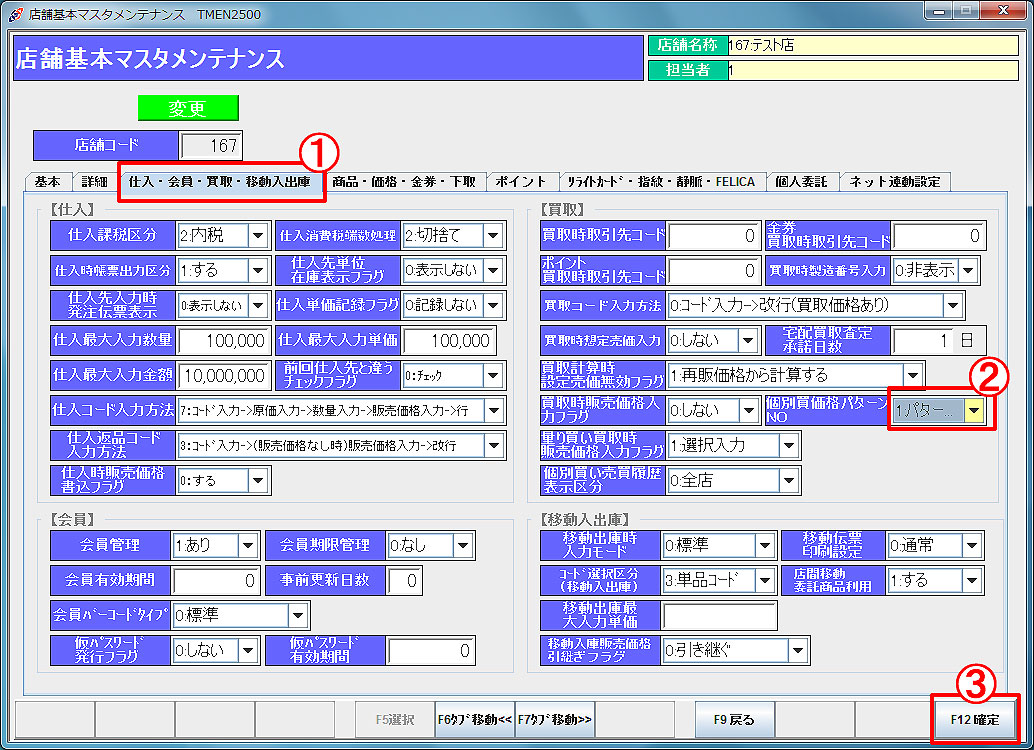Expand the 買取コード入力方法 combo box
This screenshot has height=750, width=1034.
coord(953,305)
